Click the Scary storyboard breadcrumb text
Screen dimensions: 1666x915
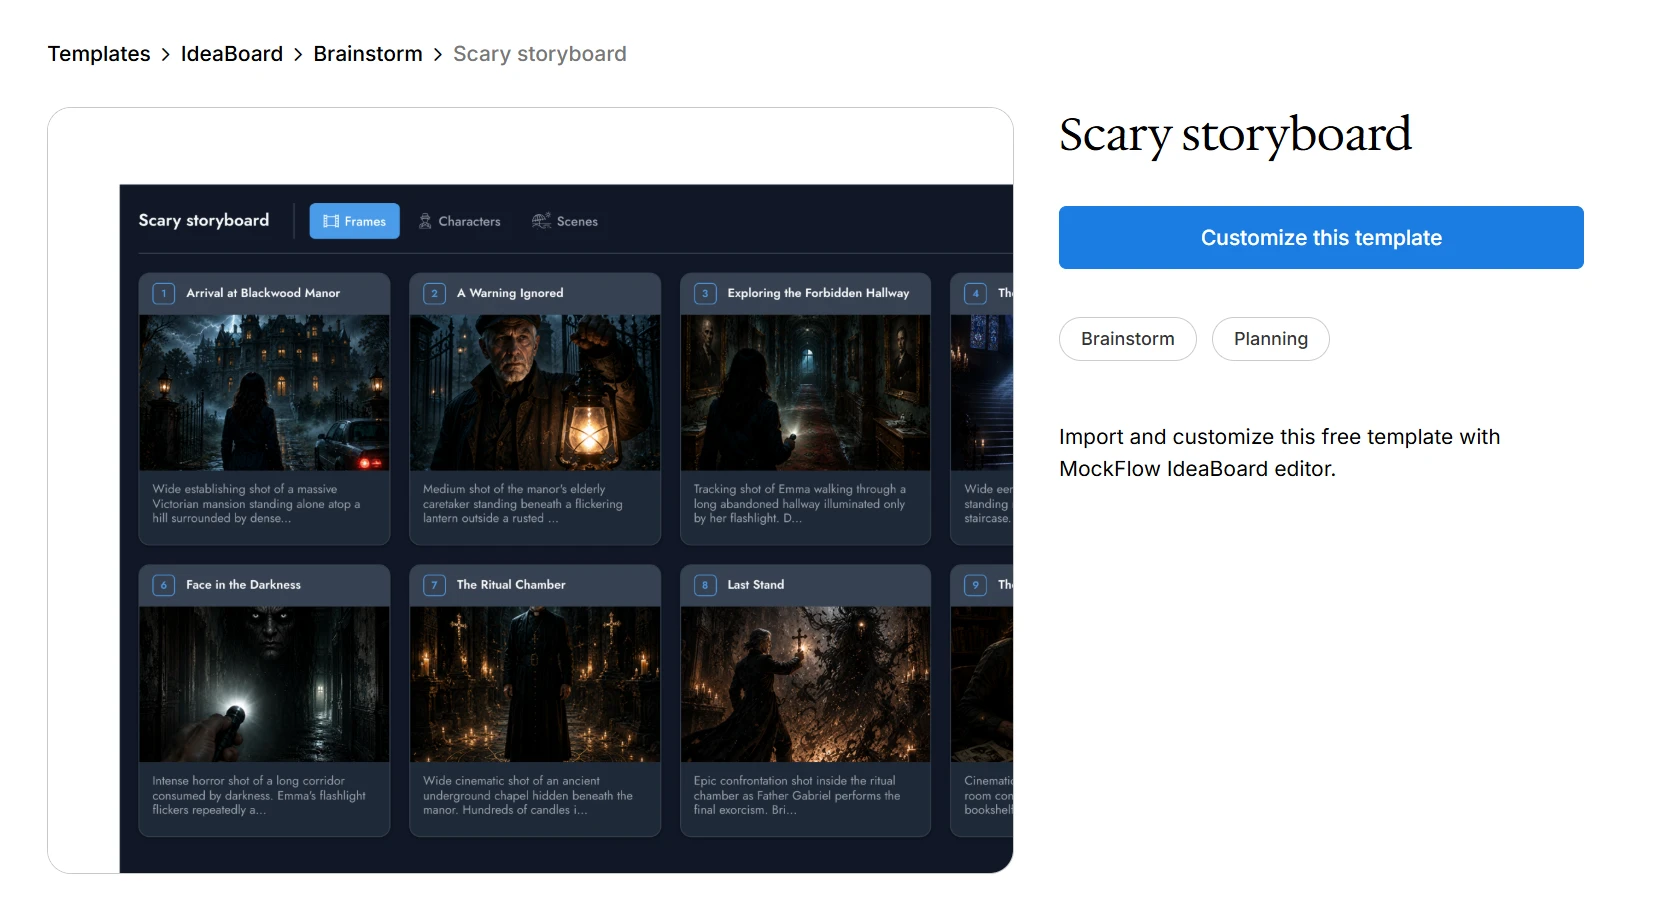[x=540, y=54]
